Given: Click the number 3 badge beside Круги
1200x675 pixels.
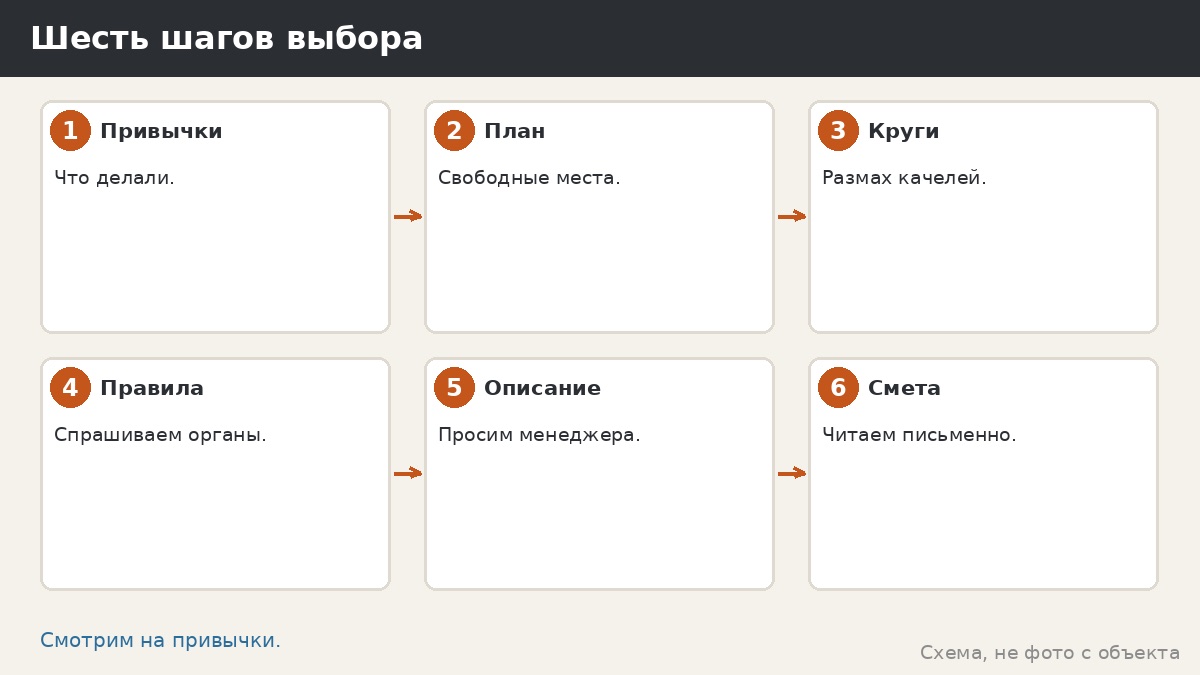Looking at the screenshot, I should click(838, 131).
